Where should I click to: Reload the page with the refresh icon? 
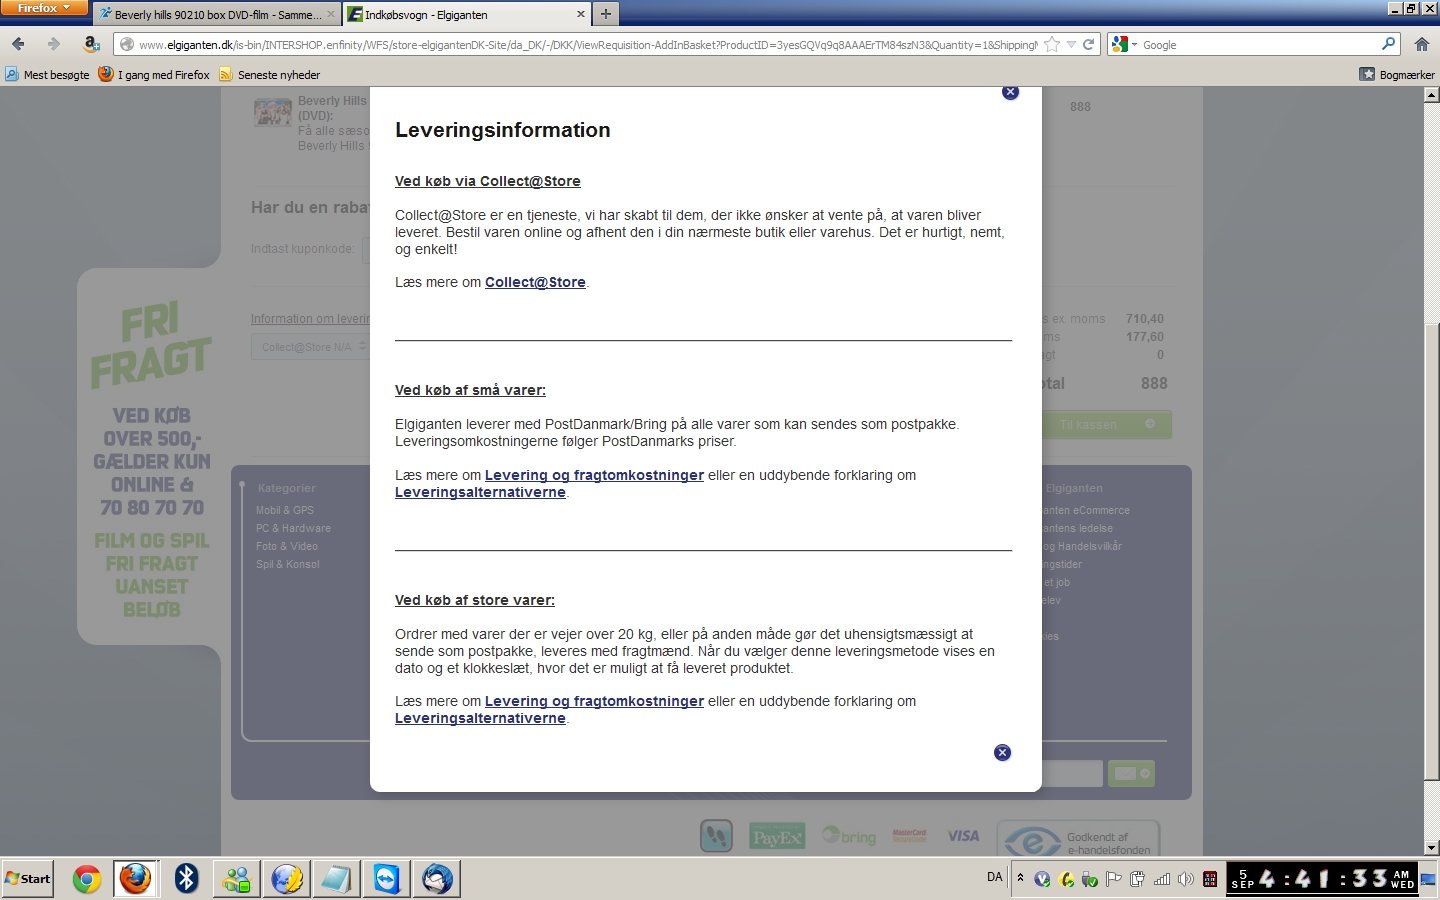tap(1088, 44)
